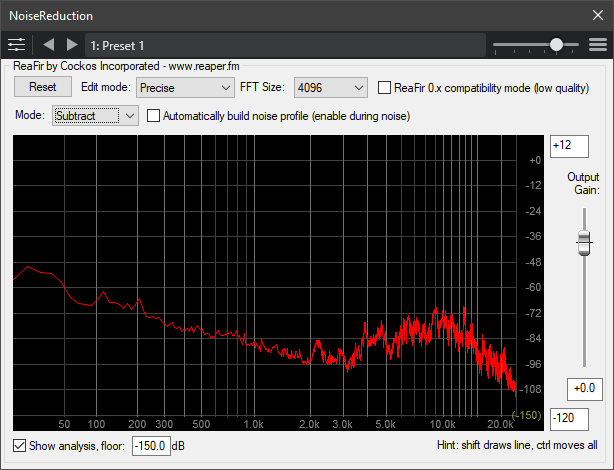Uncheck the Show analysis checkbox

point(20,446)
